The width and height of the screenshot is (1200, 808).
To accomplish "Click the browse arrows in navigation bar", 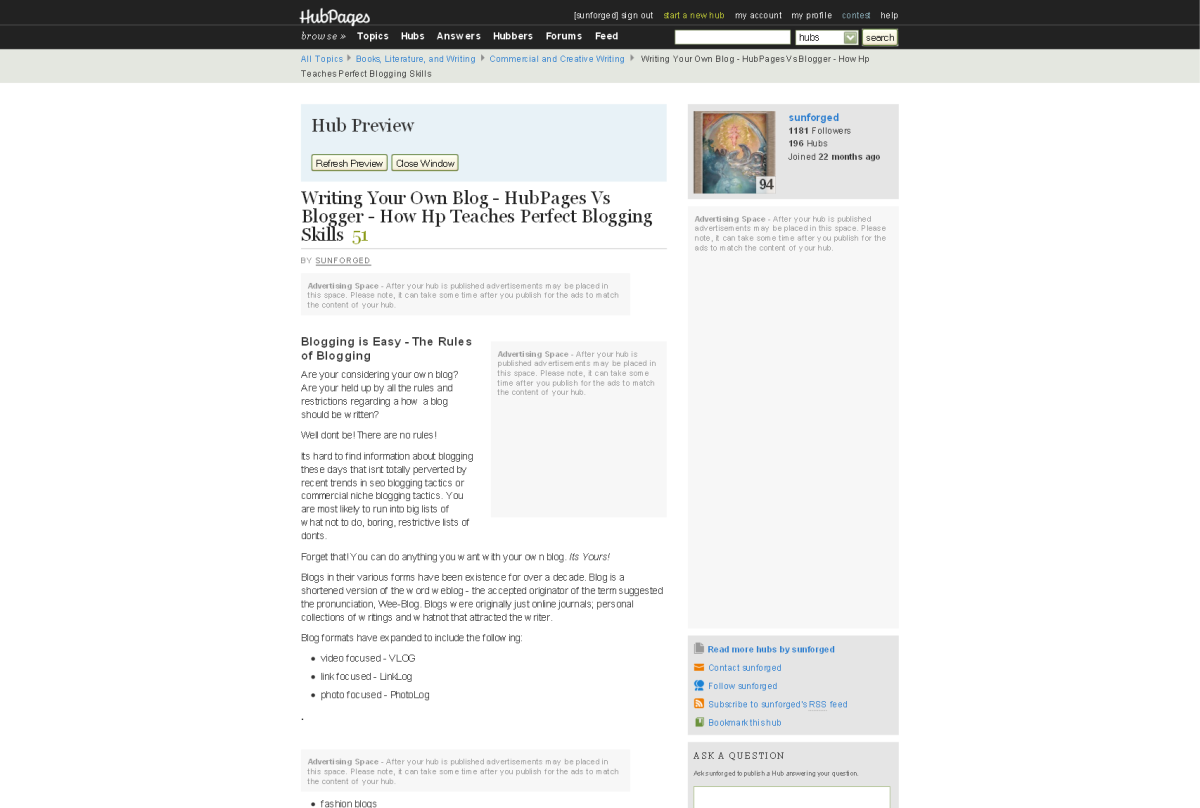I will pyautogui.click(x=323, y=36).
